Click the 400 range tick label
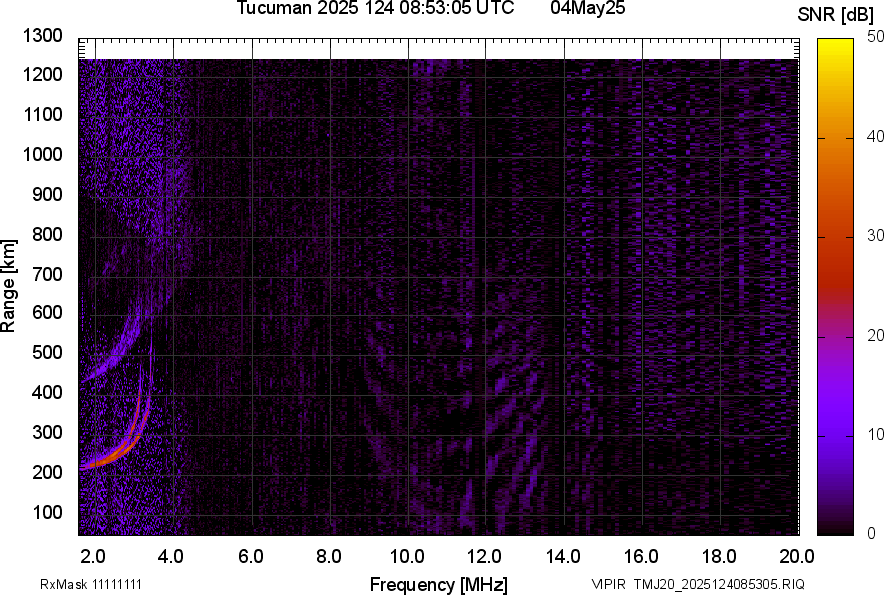The image size is (884, 595). (x=47, y=392)
